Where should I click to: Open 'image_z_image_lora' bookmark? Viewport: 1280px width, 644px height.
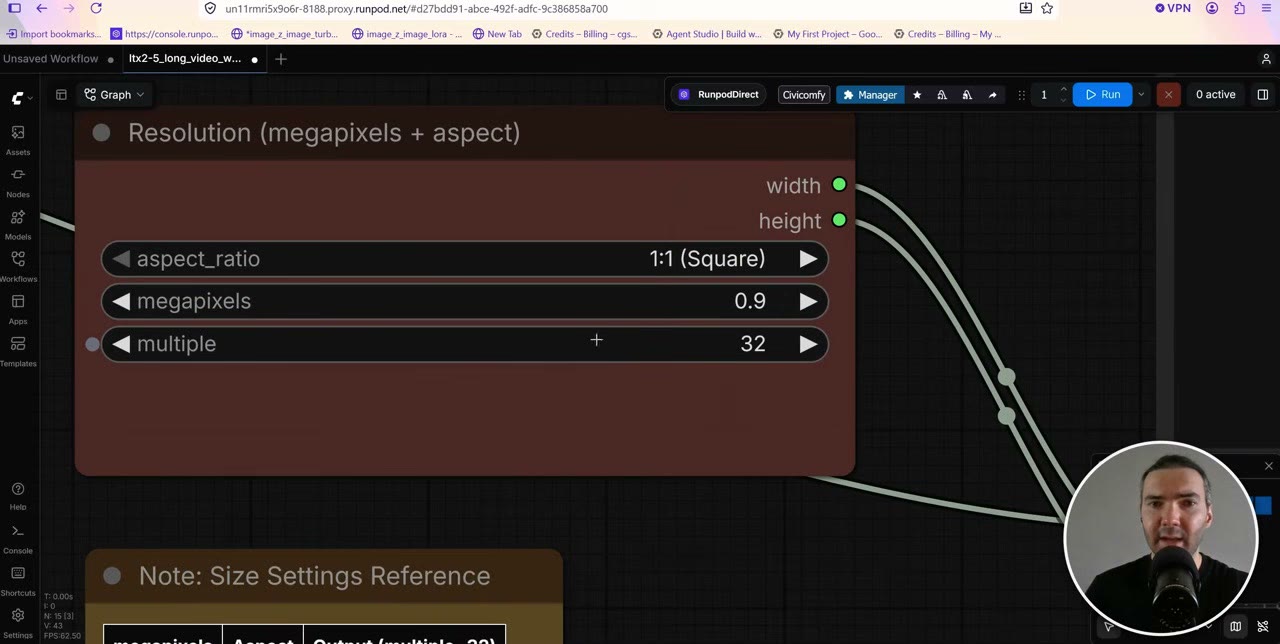pyautogui.click(x=407, y=34)
